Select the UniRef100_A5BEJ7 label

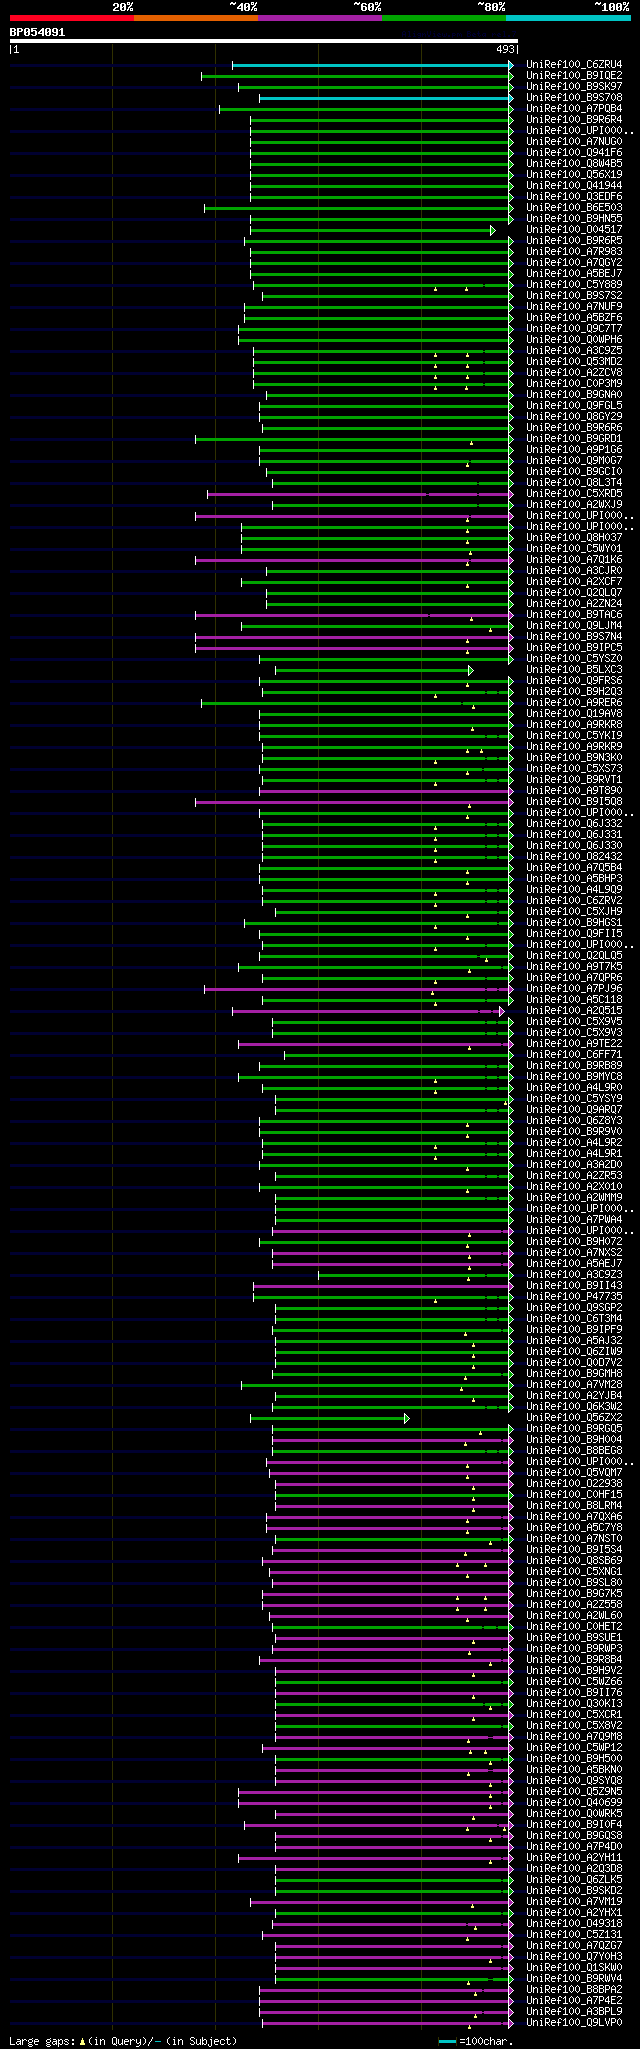574,274
